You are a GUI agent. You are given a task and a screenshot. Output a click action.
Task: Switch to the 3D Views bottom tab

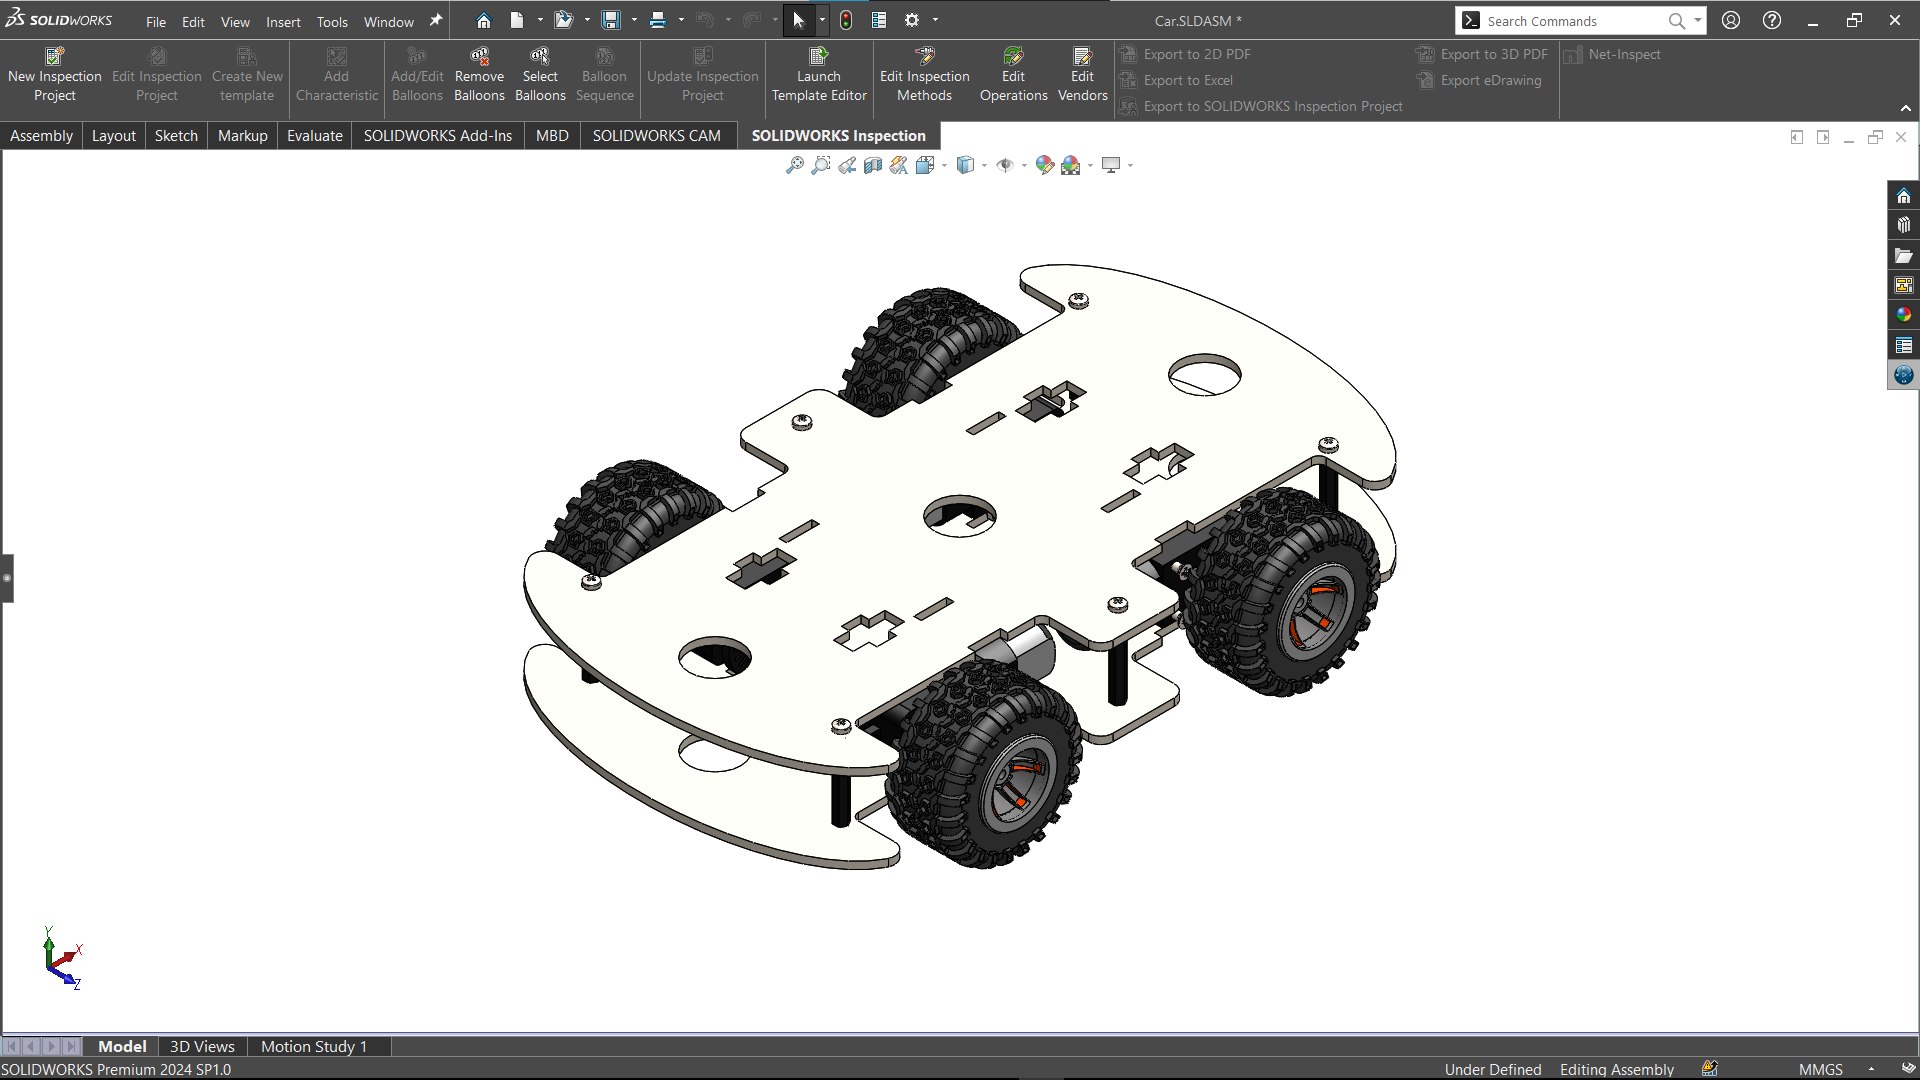pos(202,1046)
